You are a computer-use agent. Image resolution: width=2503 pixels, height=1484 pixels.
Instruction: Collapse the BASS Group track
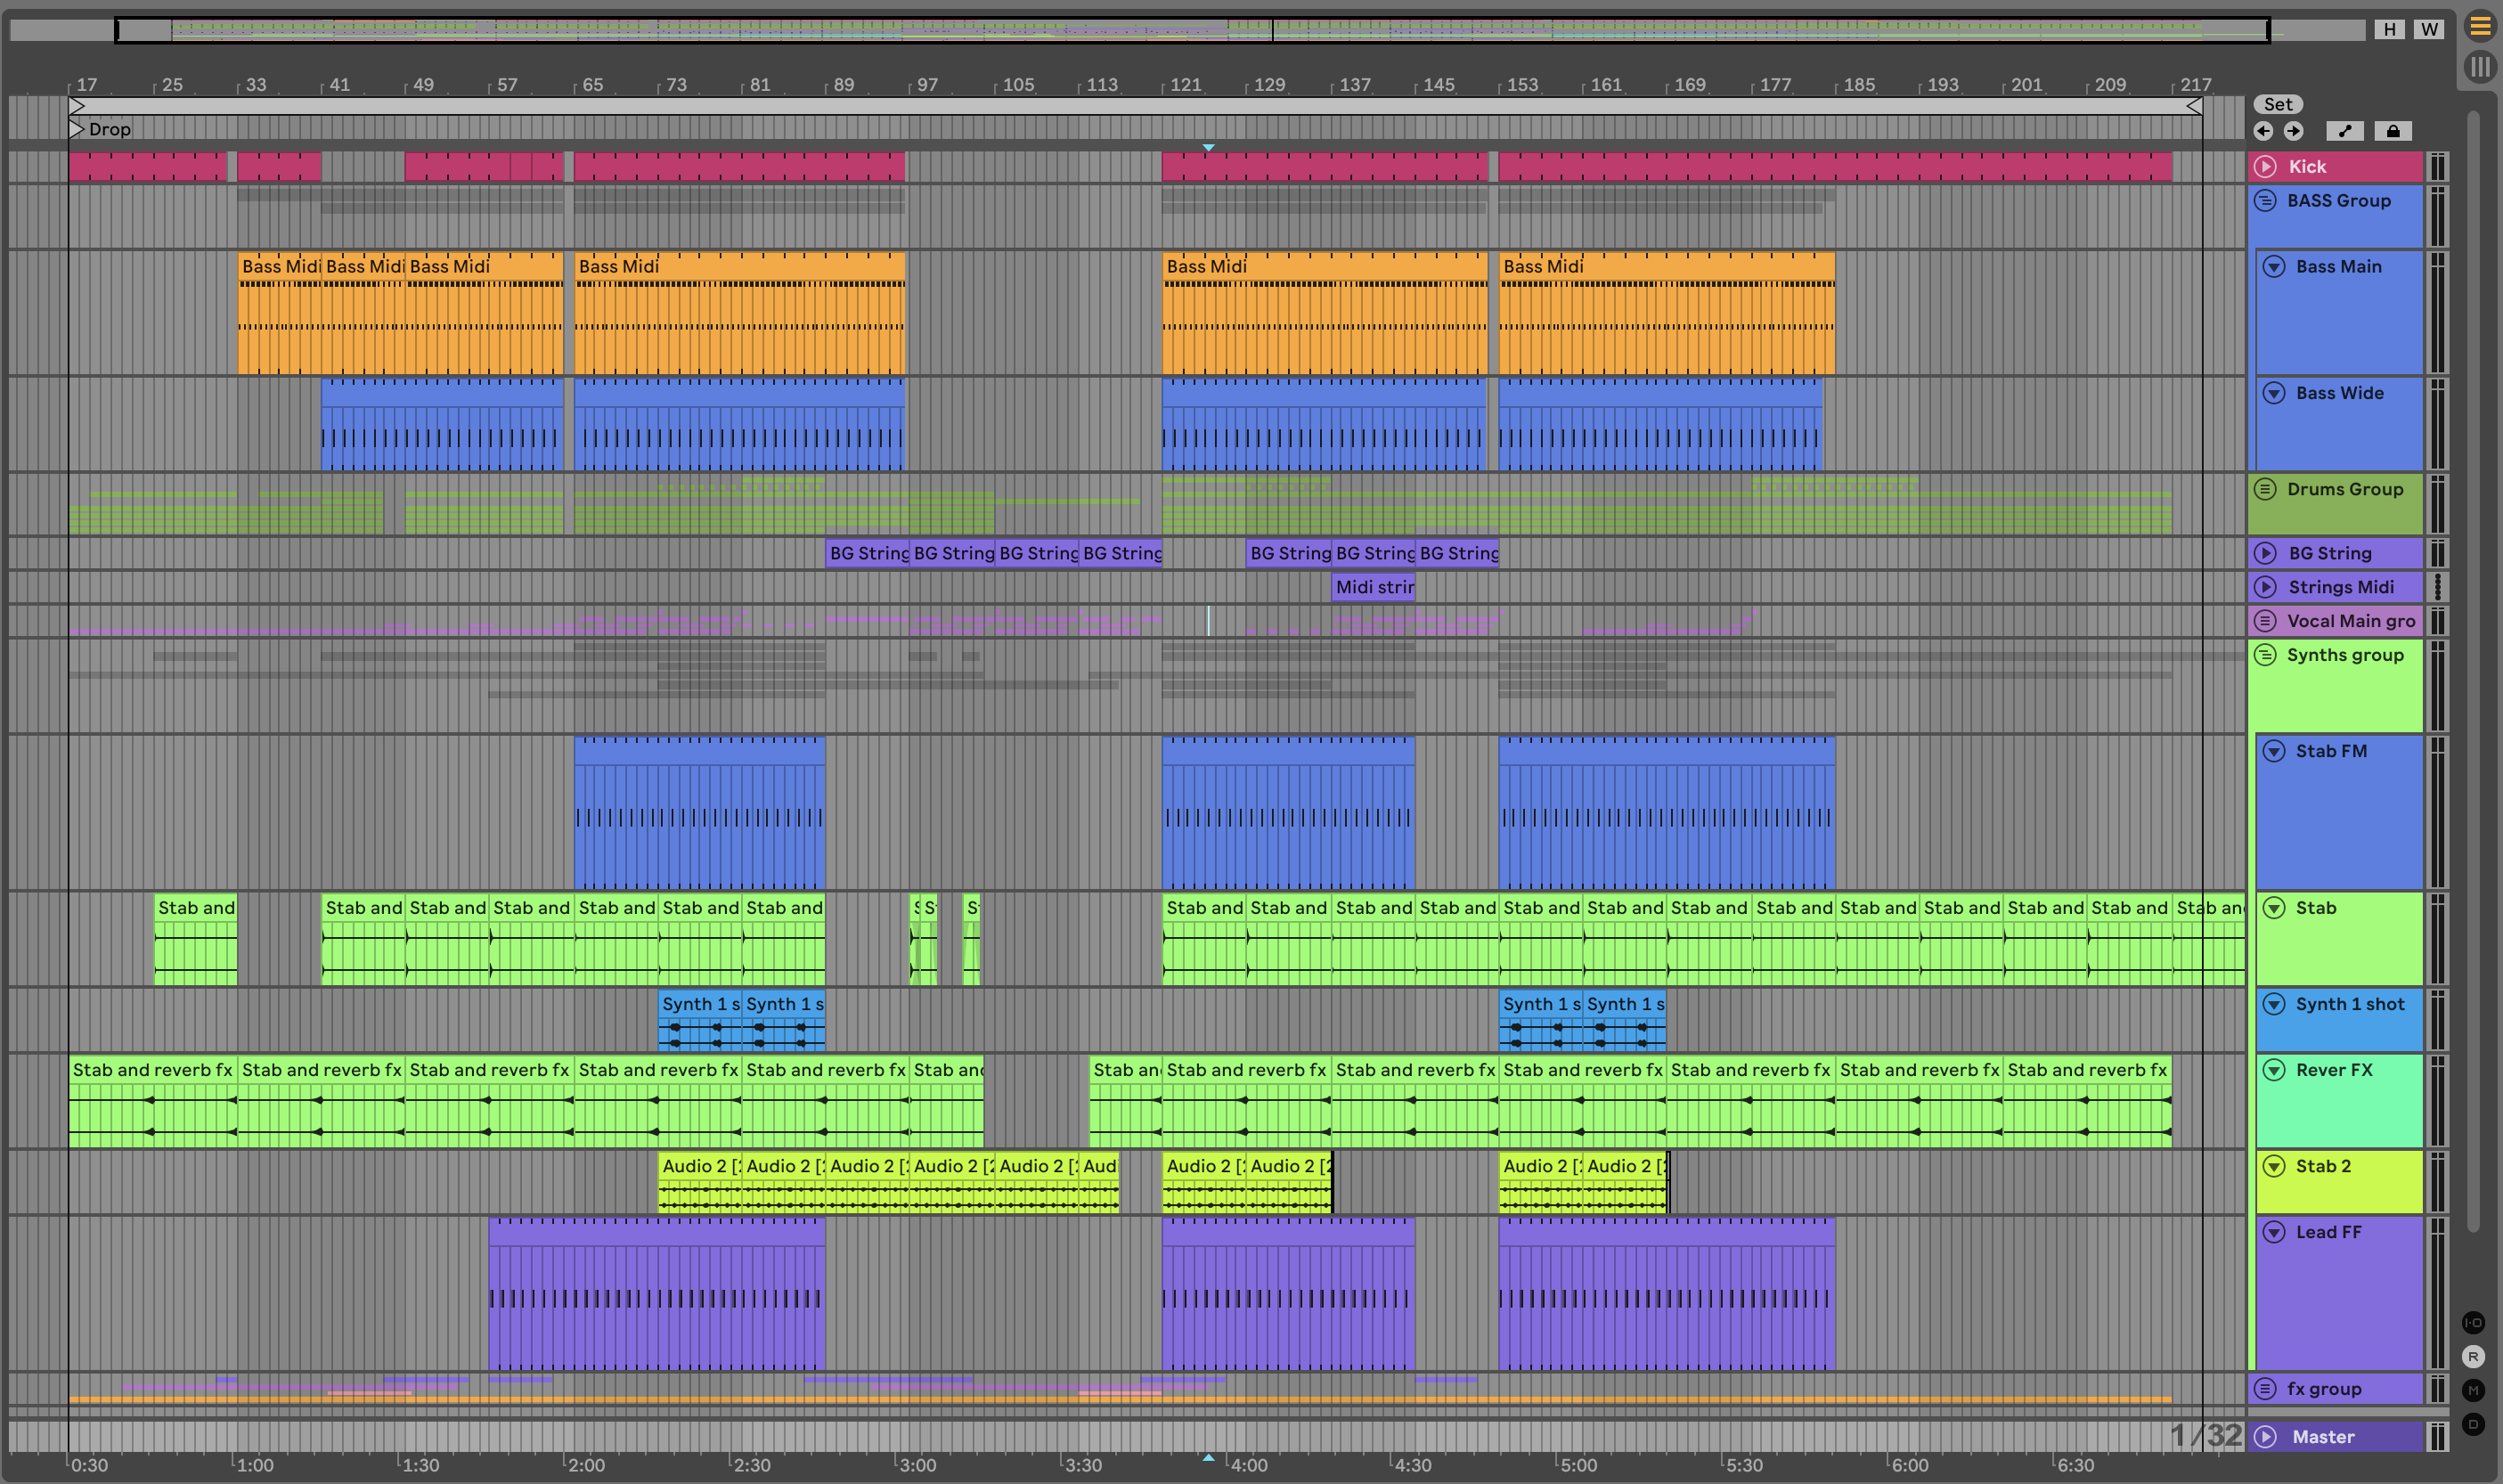(x=2265, y=201)
